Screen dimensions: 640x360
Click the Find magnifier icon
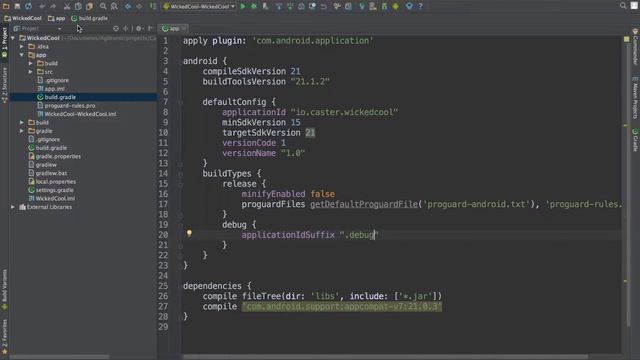[103, 6]
